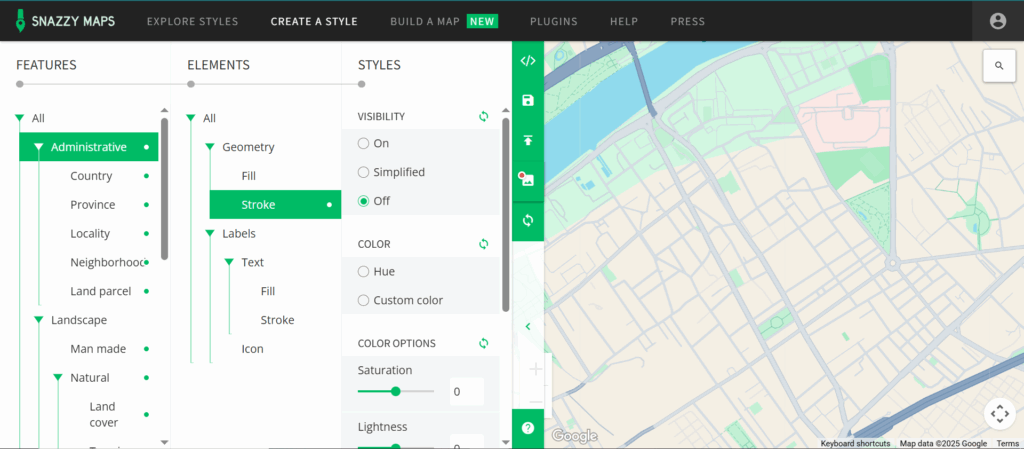Click the Google logo on the map
Image resolution: width=1024 pixels, height=449 pixels.
point(574,435)
